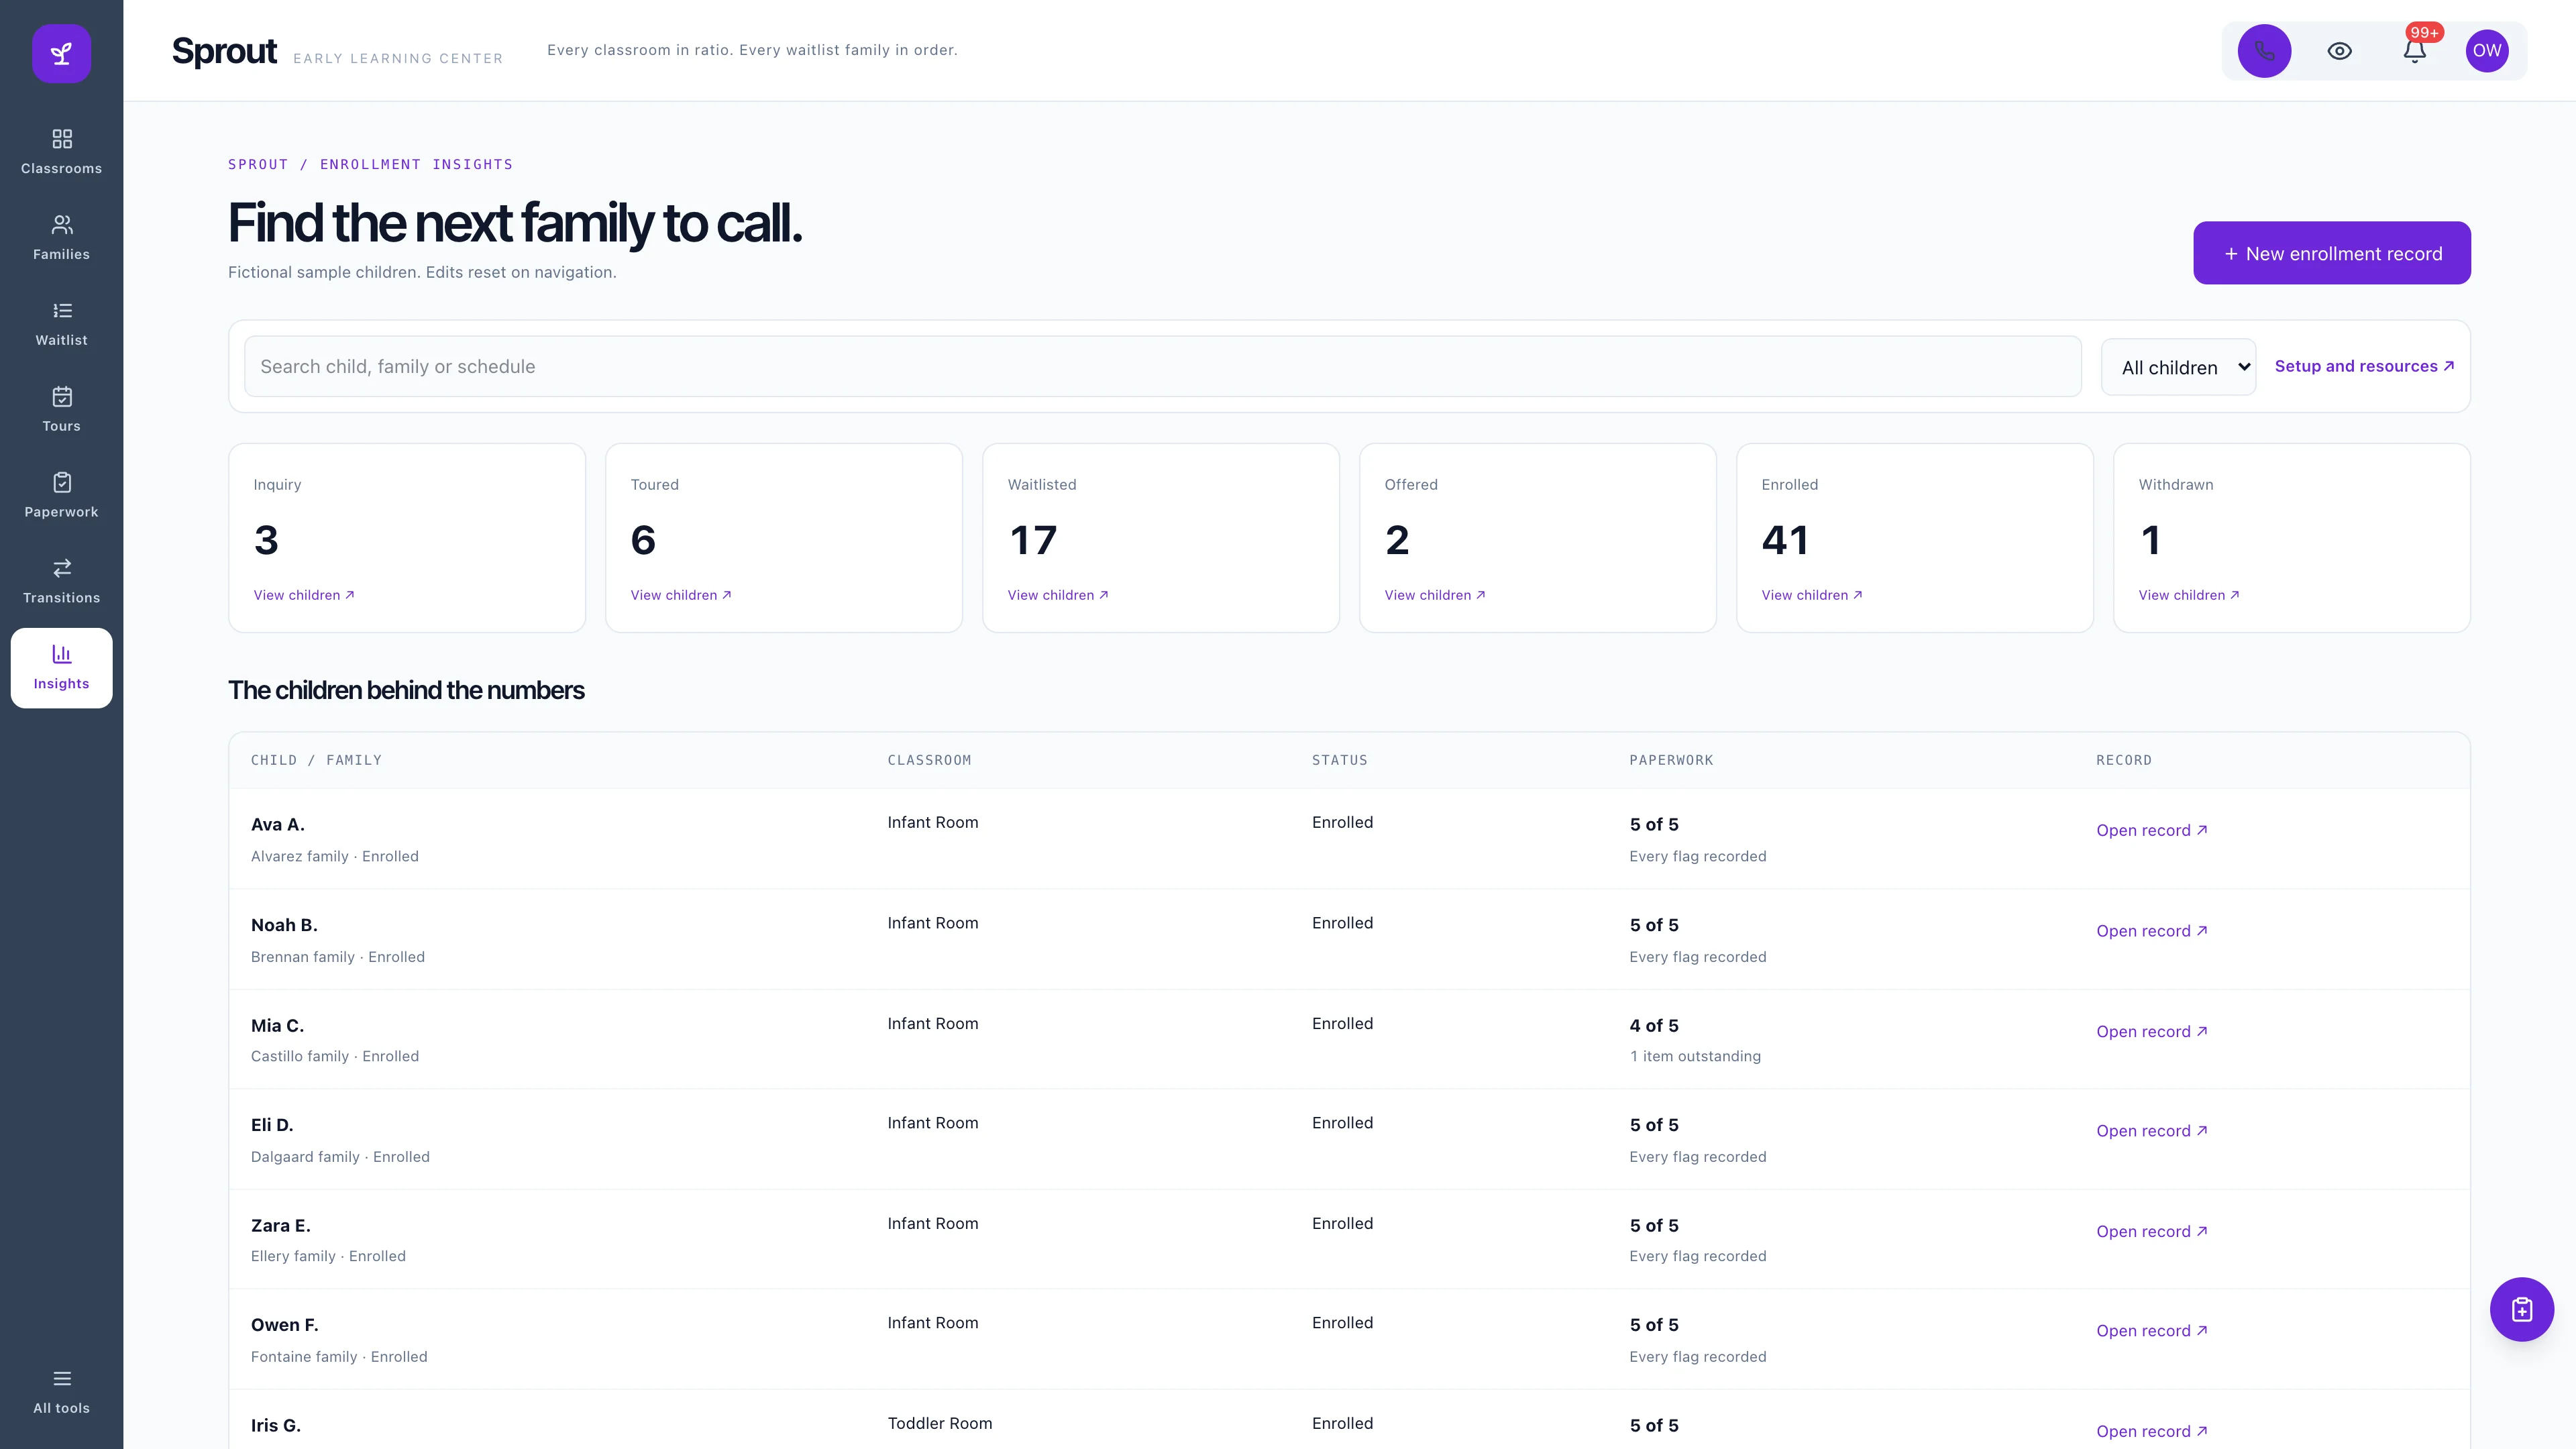2576x1449 pixels.
Task: Open record for Iris G.
Action: pyautogui.click(x=2151, y=1432)
